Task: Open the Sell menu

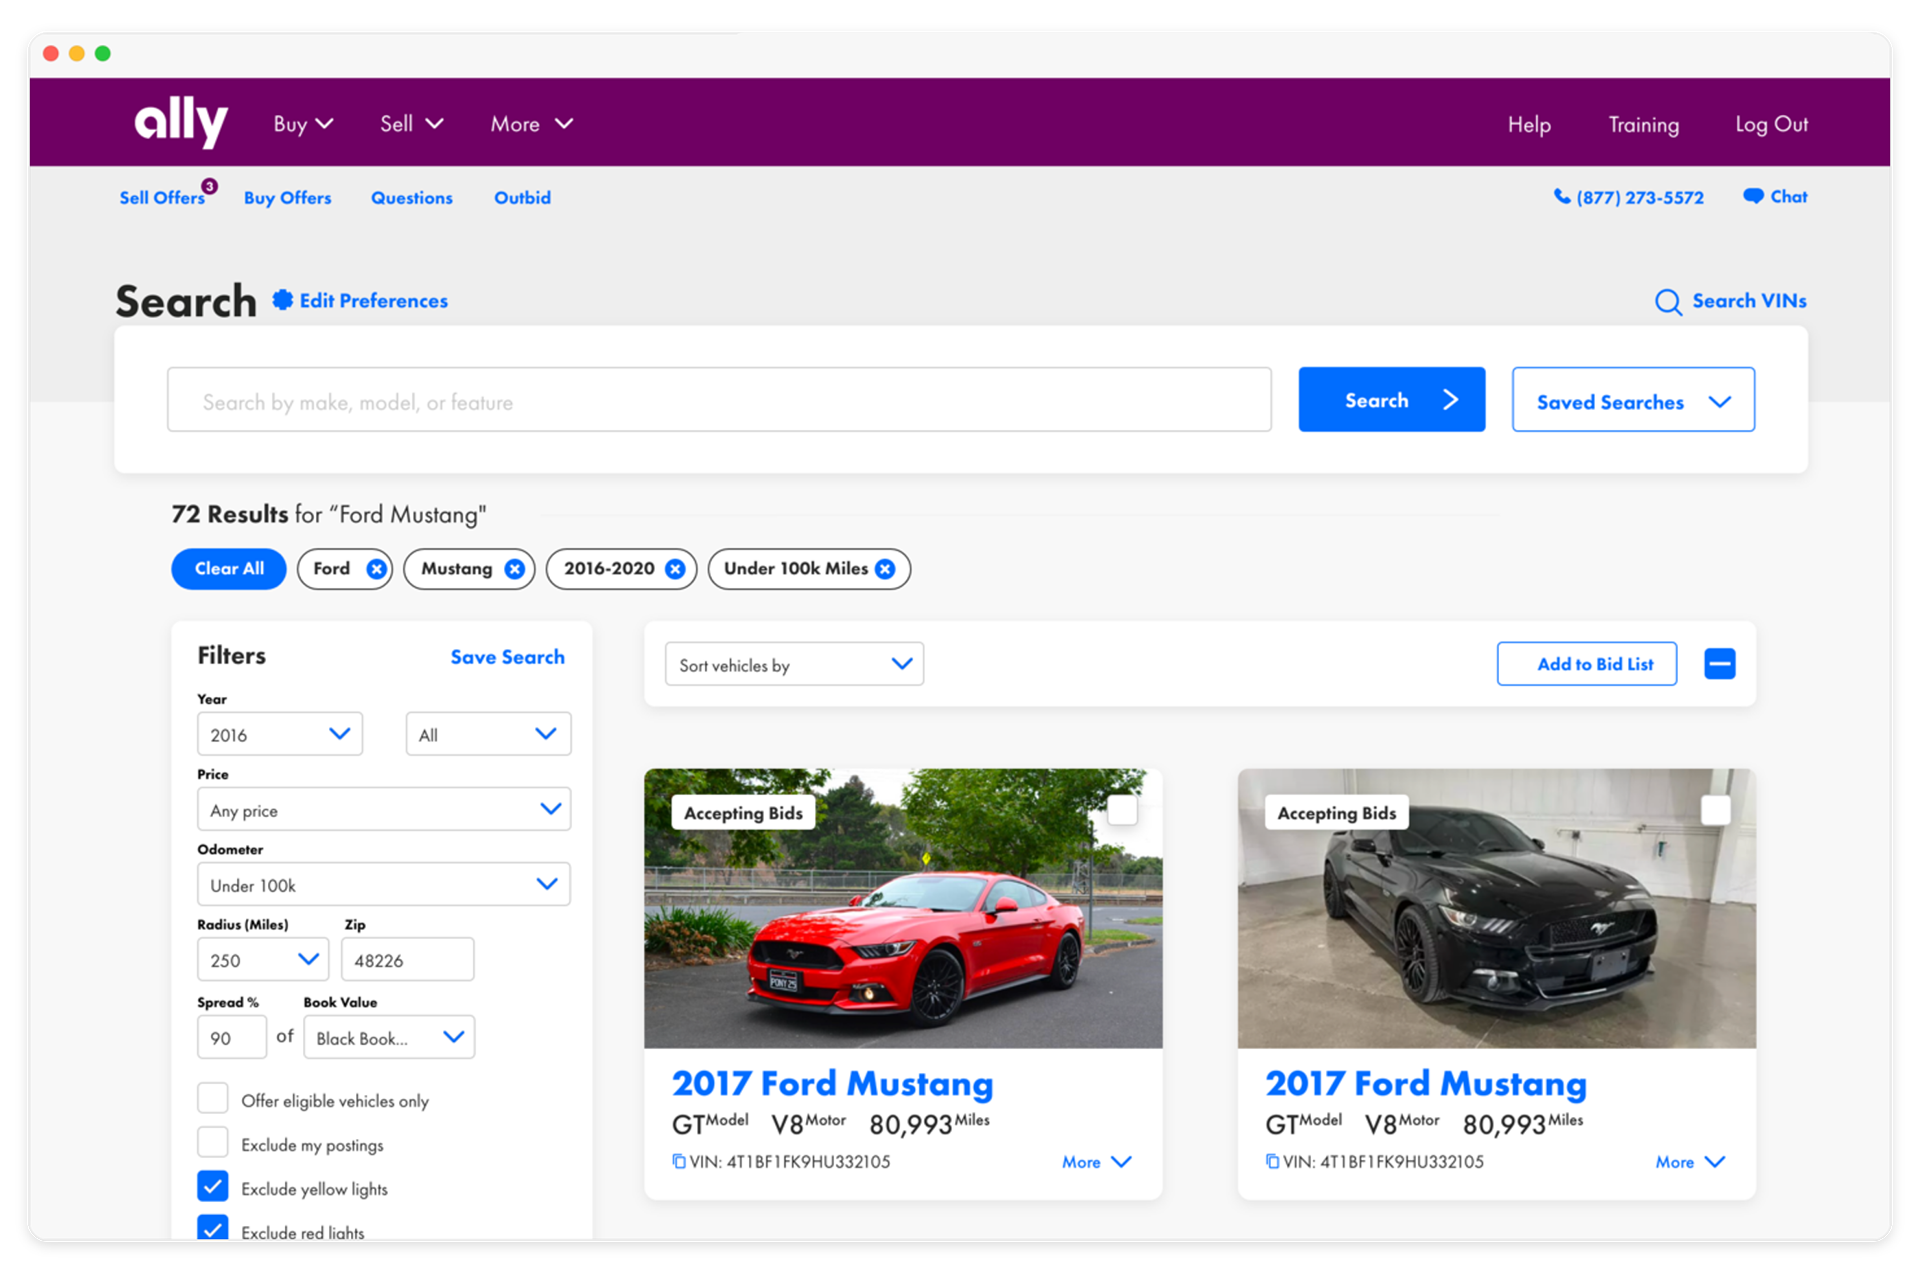Action: (411, 124)
